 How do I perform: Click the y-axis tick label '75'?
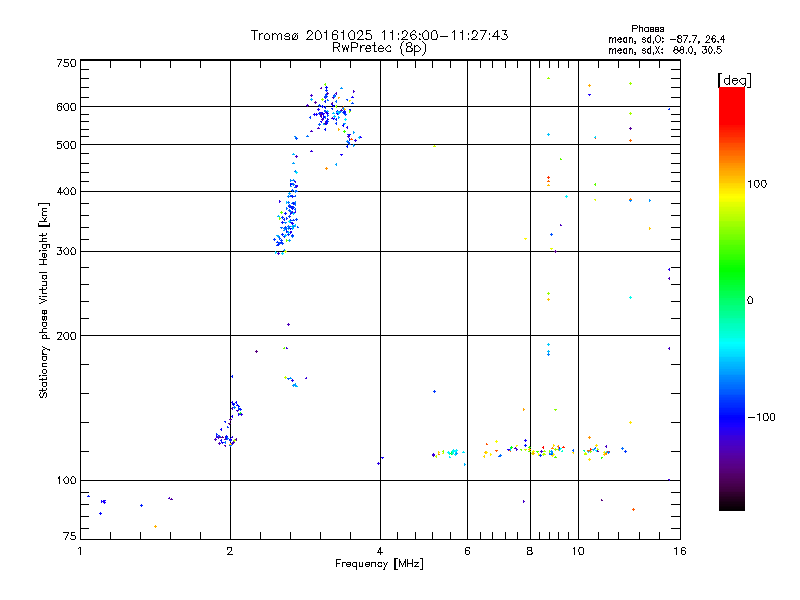(70, 536)
